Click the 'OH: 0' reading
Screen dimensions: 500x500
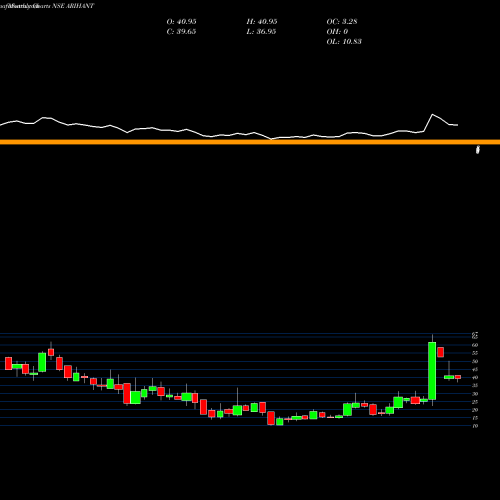337,32
